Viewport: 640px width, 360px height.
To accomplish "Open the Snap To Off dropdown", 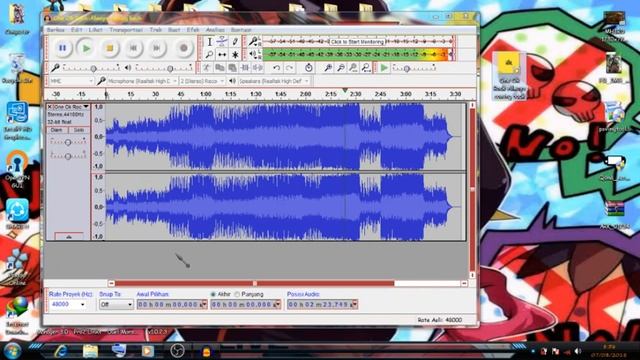I will [116, 304].
